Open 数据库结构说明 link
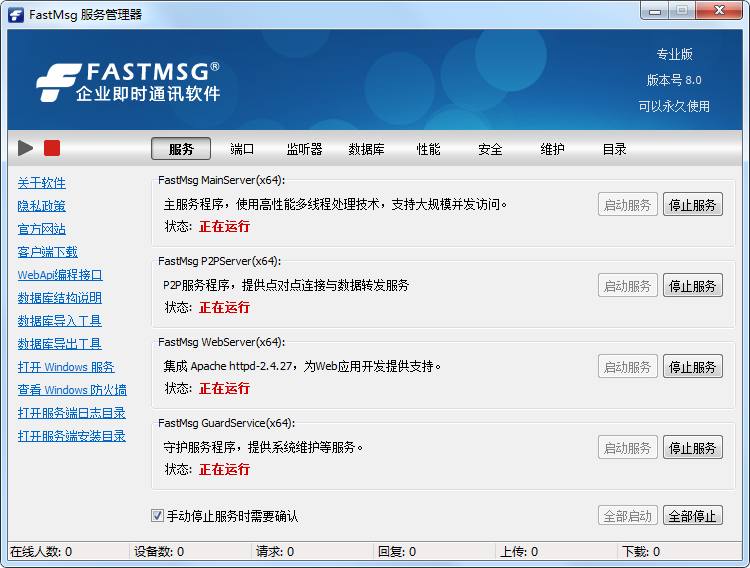750x568 pixels. point(60,298)
